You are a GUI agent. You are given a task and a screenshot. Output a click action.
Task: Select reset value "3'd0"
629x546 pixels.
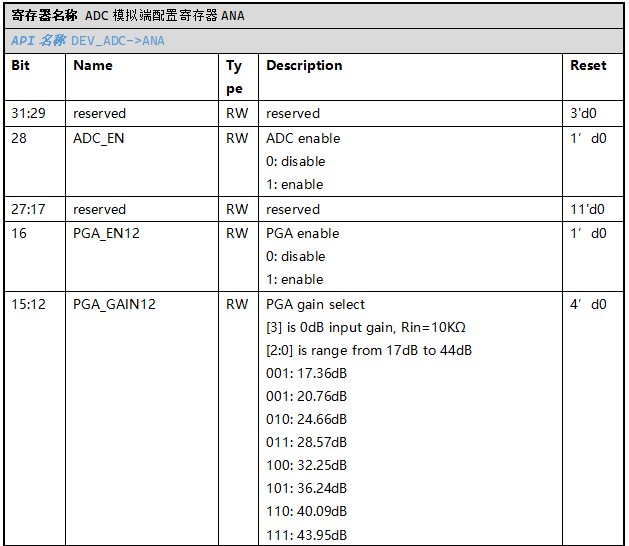583,114
